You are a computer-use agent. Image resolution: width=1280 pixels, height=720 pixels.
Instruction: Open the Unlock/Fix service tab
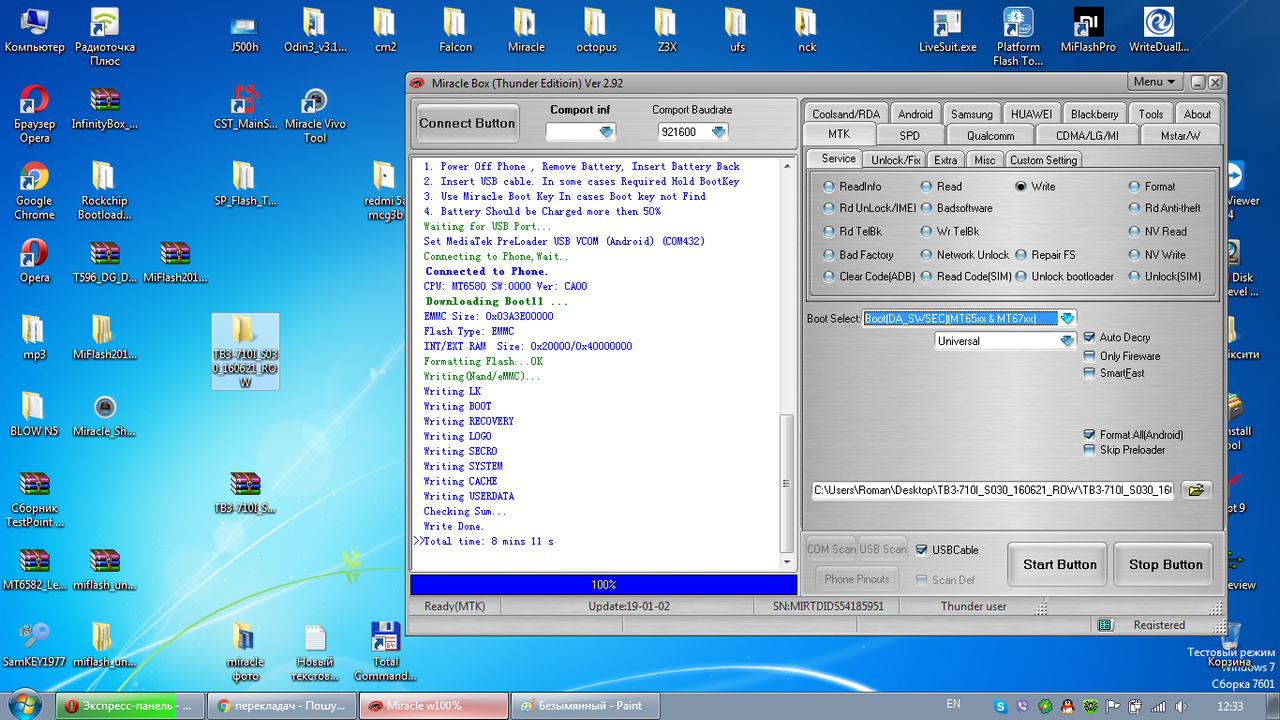894,158
